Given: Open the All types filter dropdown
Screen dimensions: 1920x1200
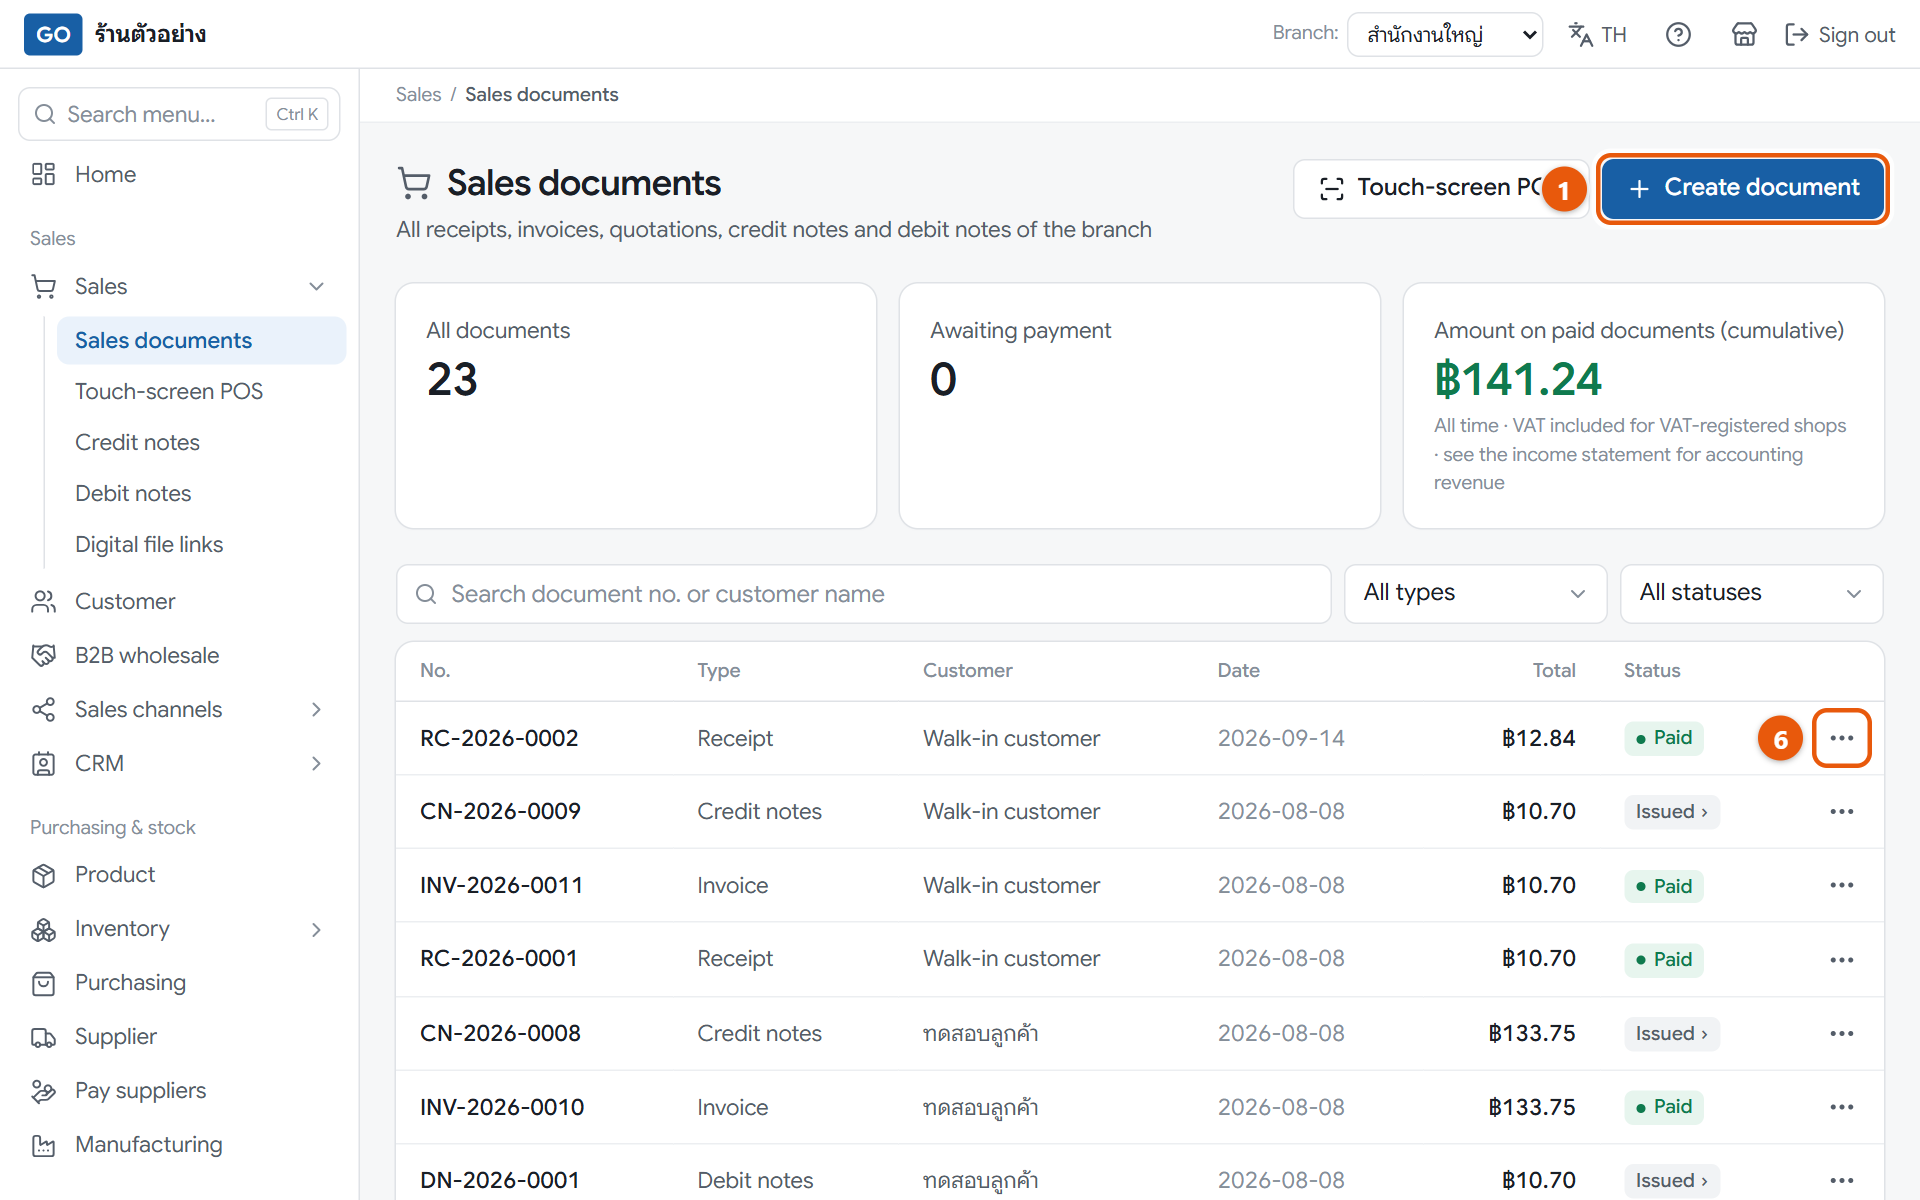Looking at the screenshot, I should [x=1475, y=593].
